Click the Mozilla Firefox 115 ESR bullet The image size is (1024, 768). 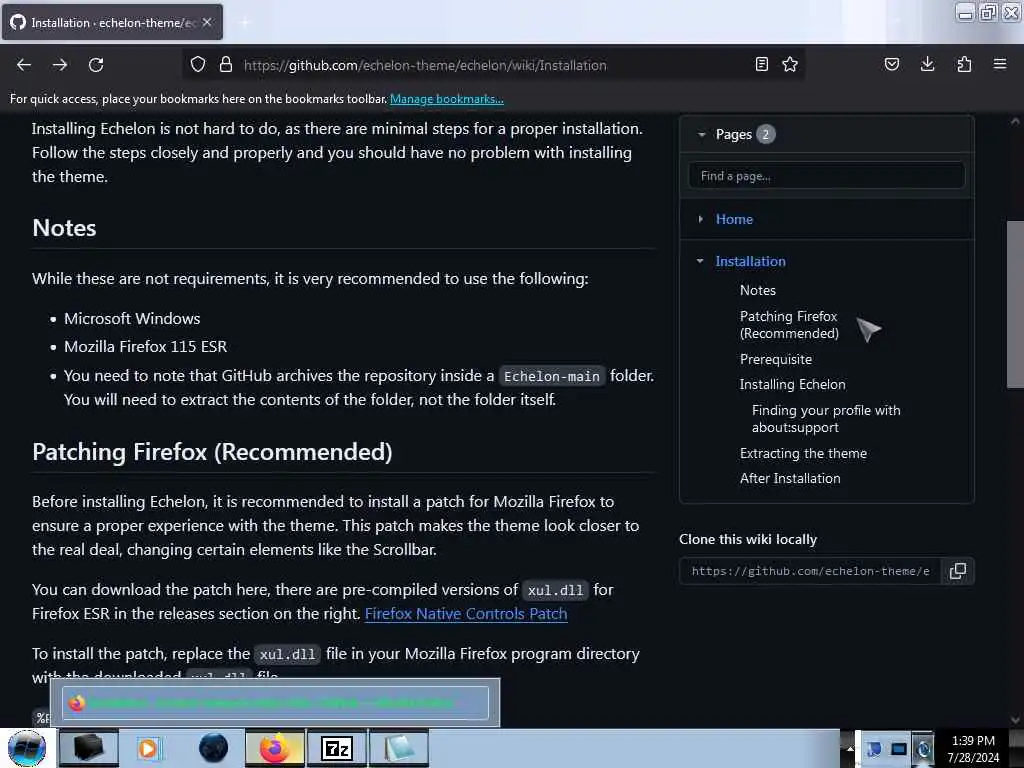point(145,347)
